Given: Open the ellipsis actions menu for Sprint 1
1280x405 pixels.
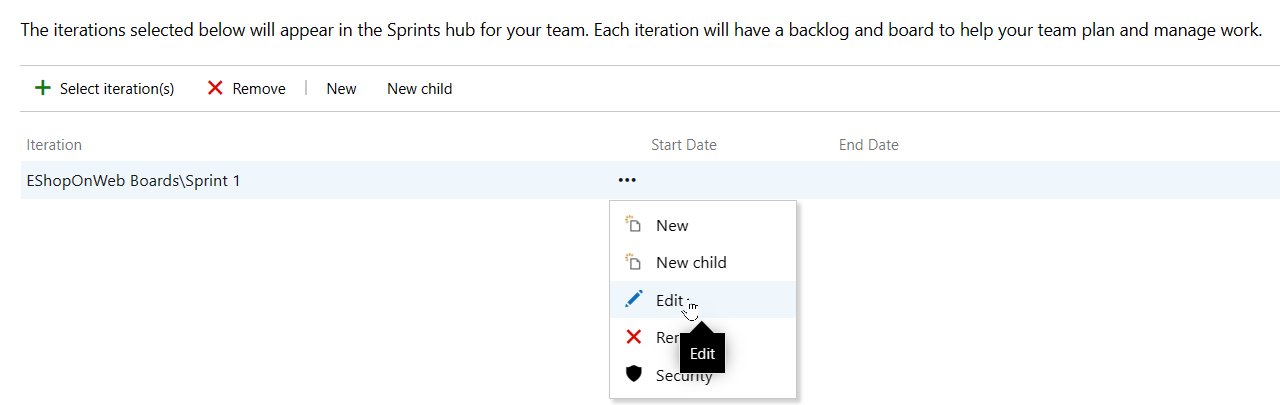Looking at the screenshot, I should point(627,181).
